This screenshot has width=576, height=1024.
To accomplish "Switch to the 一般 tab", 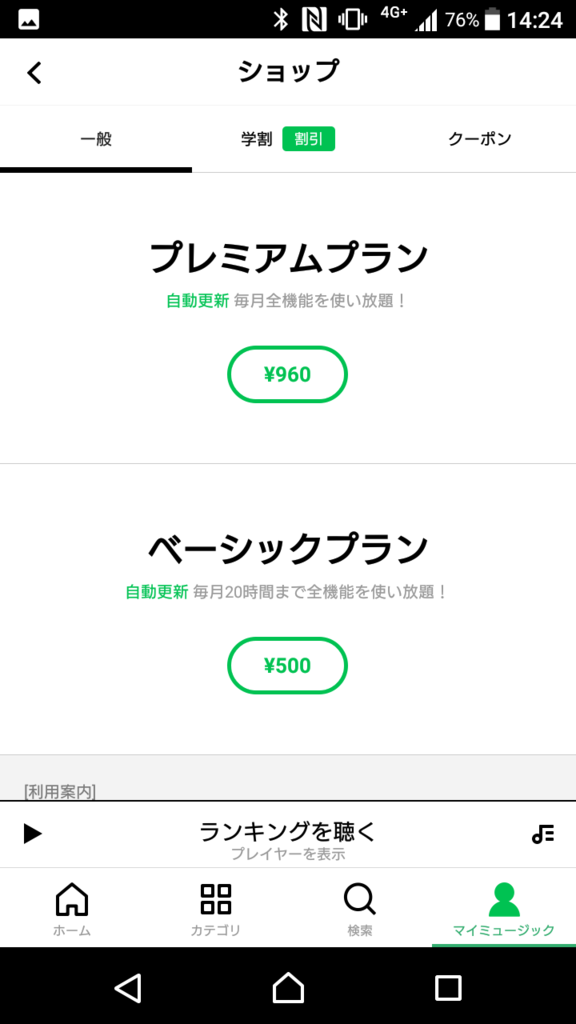I will [x=96, y=138].
